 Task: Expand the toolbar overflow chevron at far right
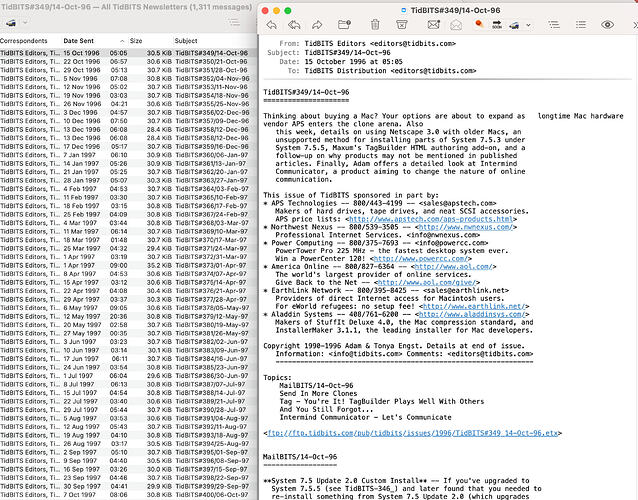click(635, 25)
